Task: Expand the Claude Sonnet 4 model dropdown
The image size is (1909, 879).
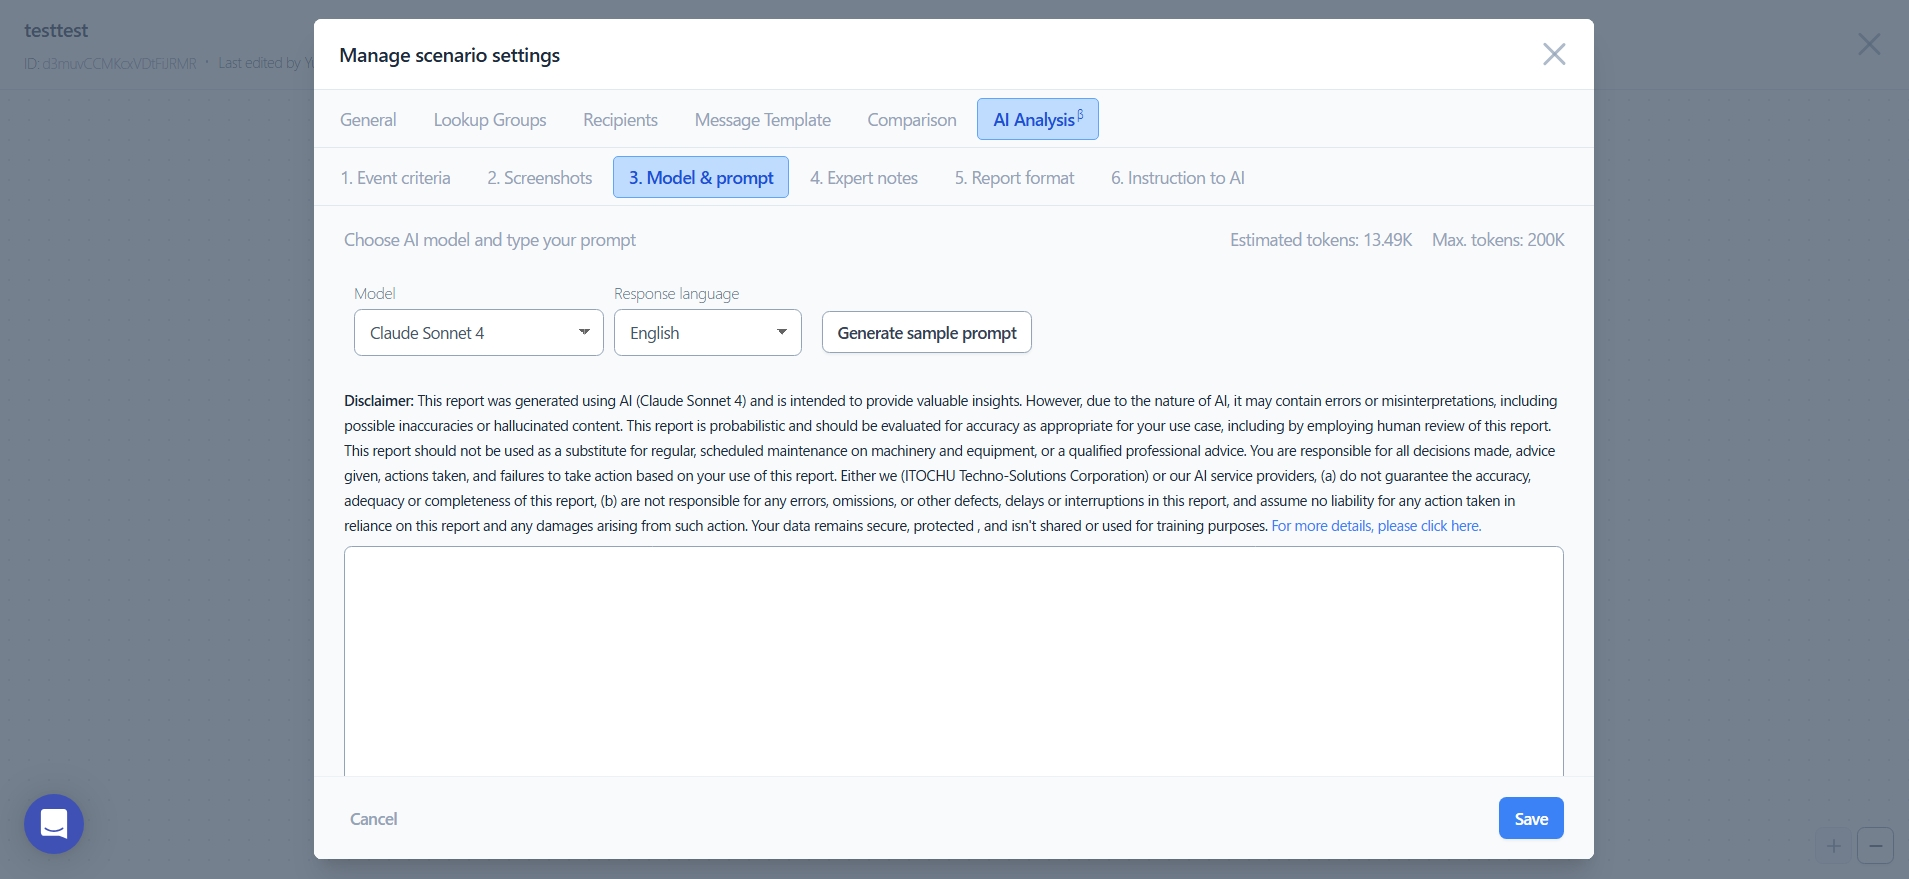Action: click(x=478, y=333)
